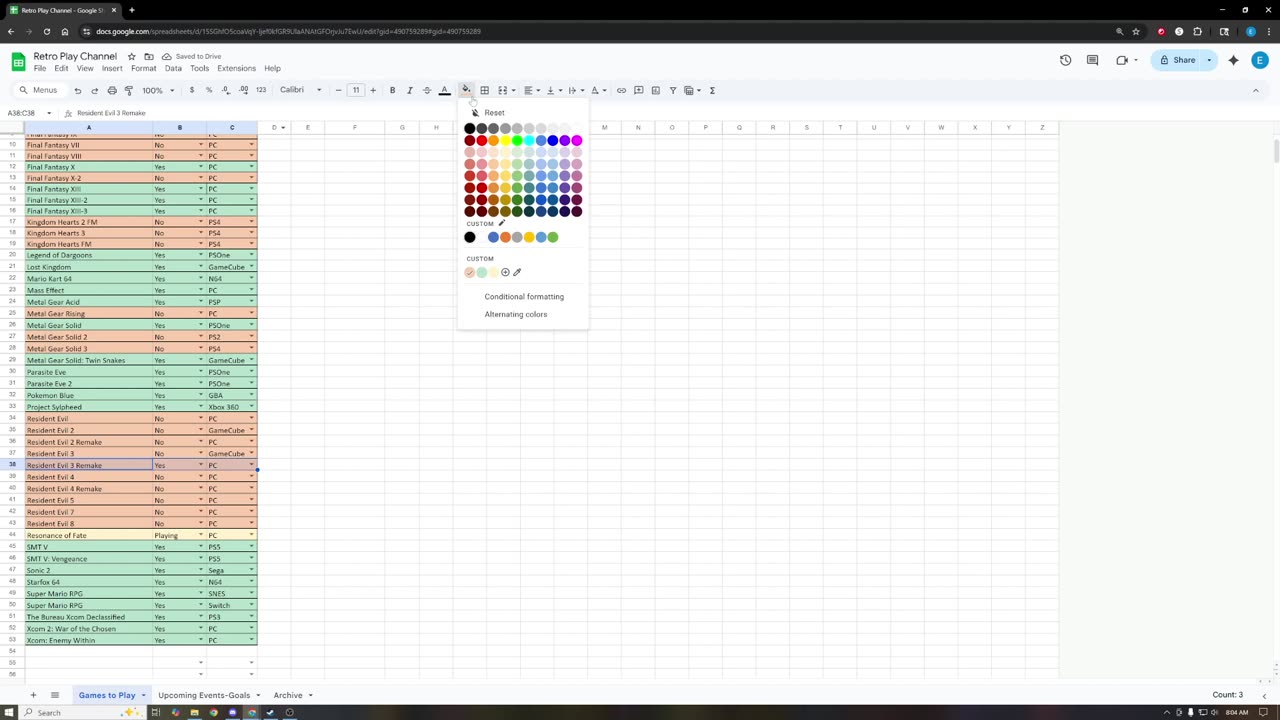Open version history clock icon
The width and height of the screenshot is (1280, 720).
1065,60
